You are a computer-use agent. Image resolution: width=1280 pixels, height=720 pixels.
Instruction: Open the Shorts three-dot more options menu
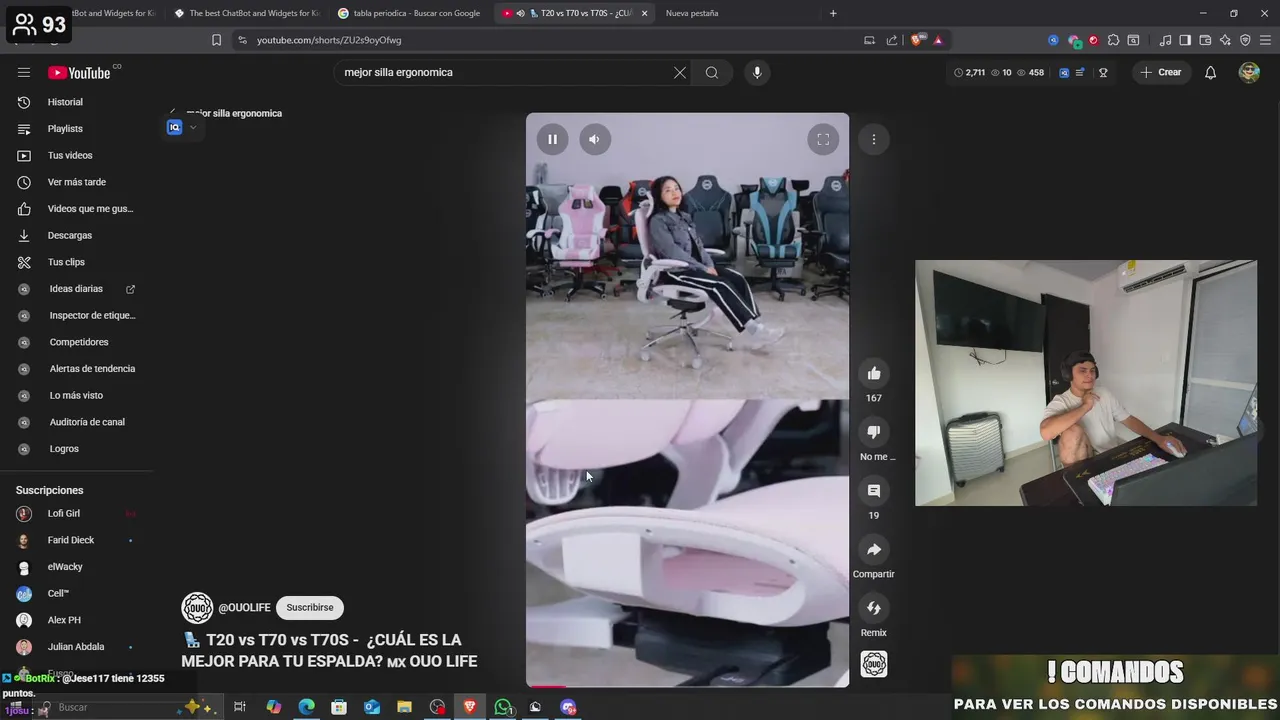coord(874,140)
